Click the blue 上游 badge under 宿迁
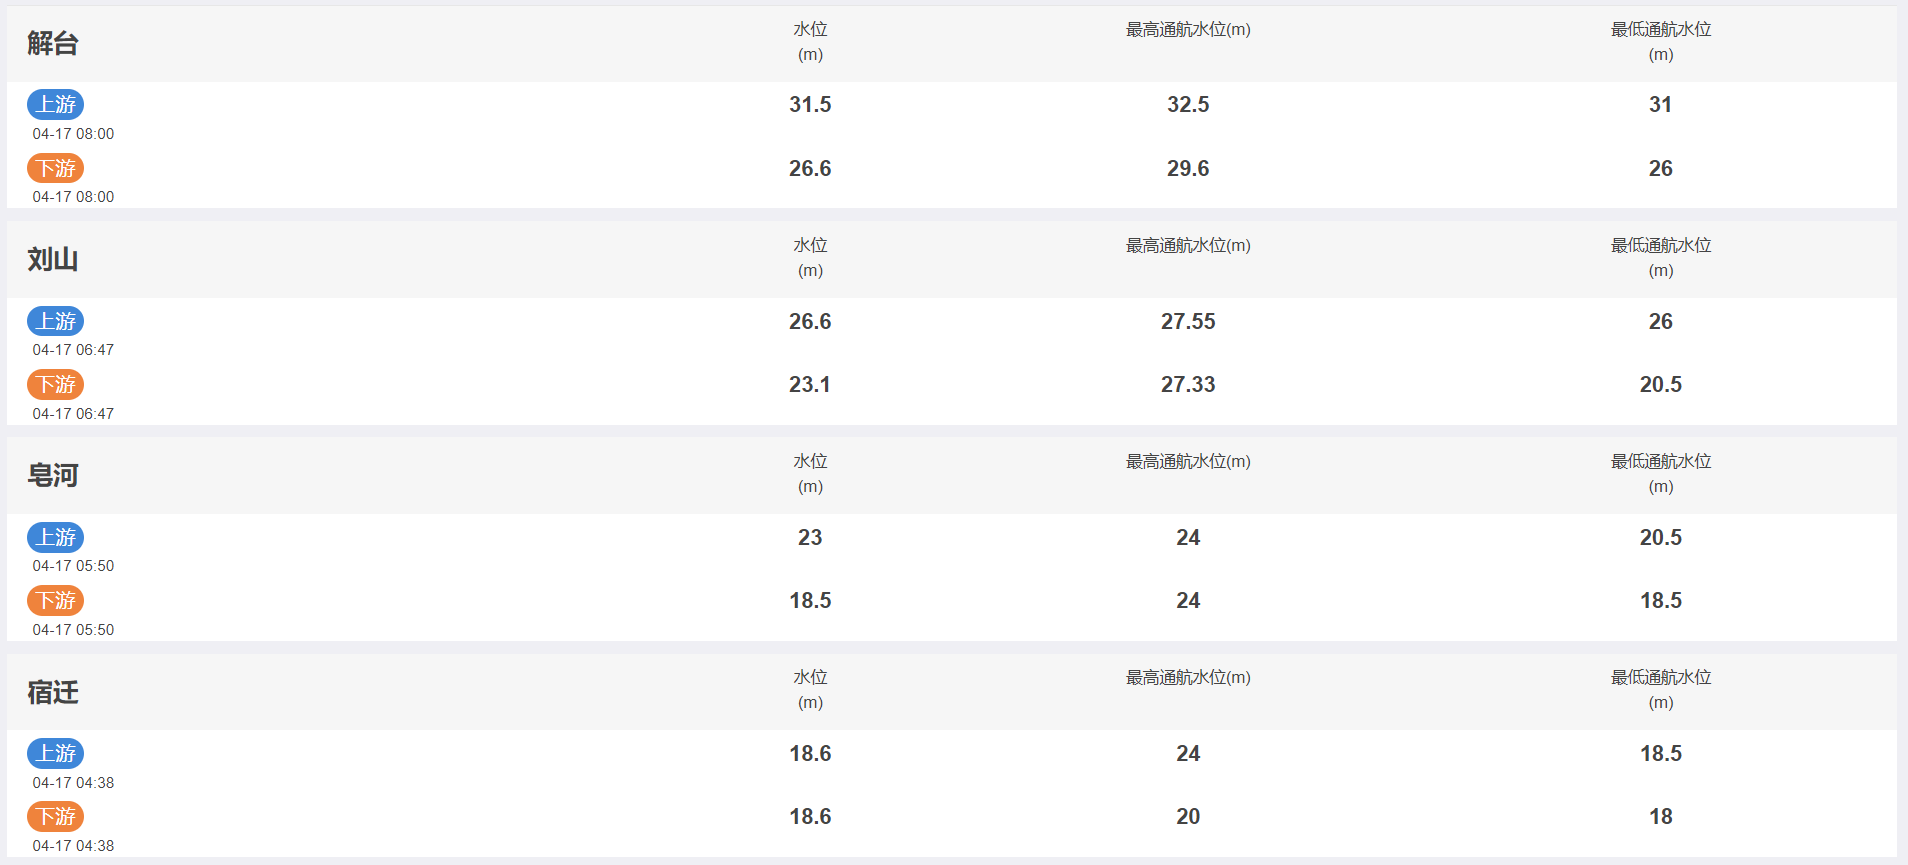 (55, 753)
